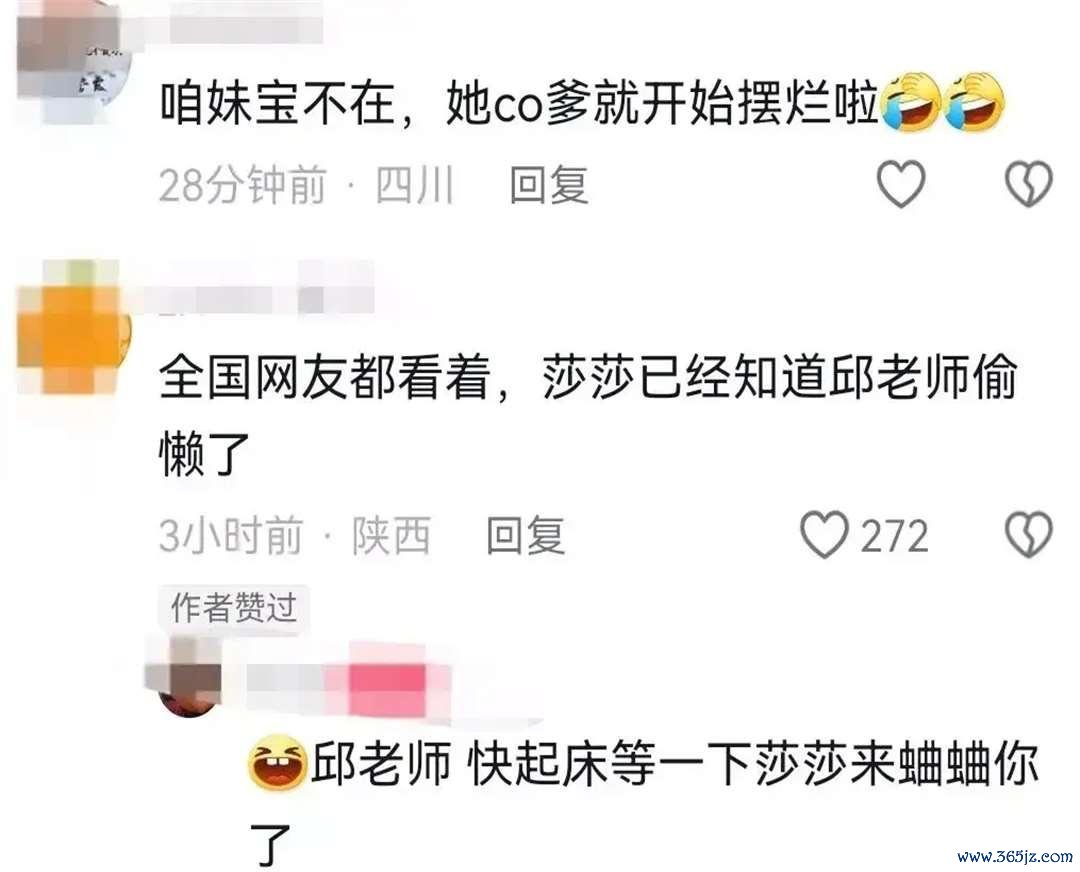
Task: Click the laughing emoji before 邱老师 in the reply
Action: [278, 762]
